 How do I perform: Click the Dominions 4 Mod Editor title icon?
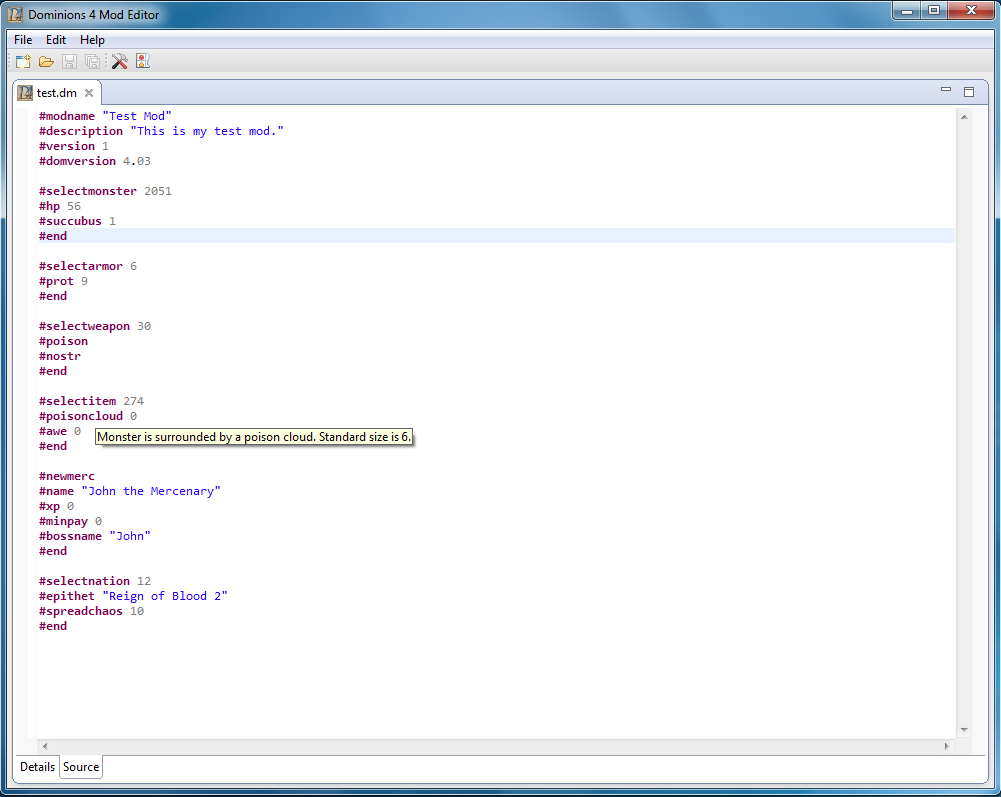click(15, 14)
